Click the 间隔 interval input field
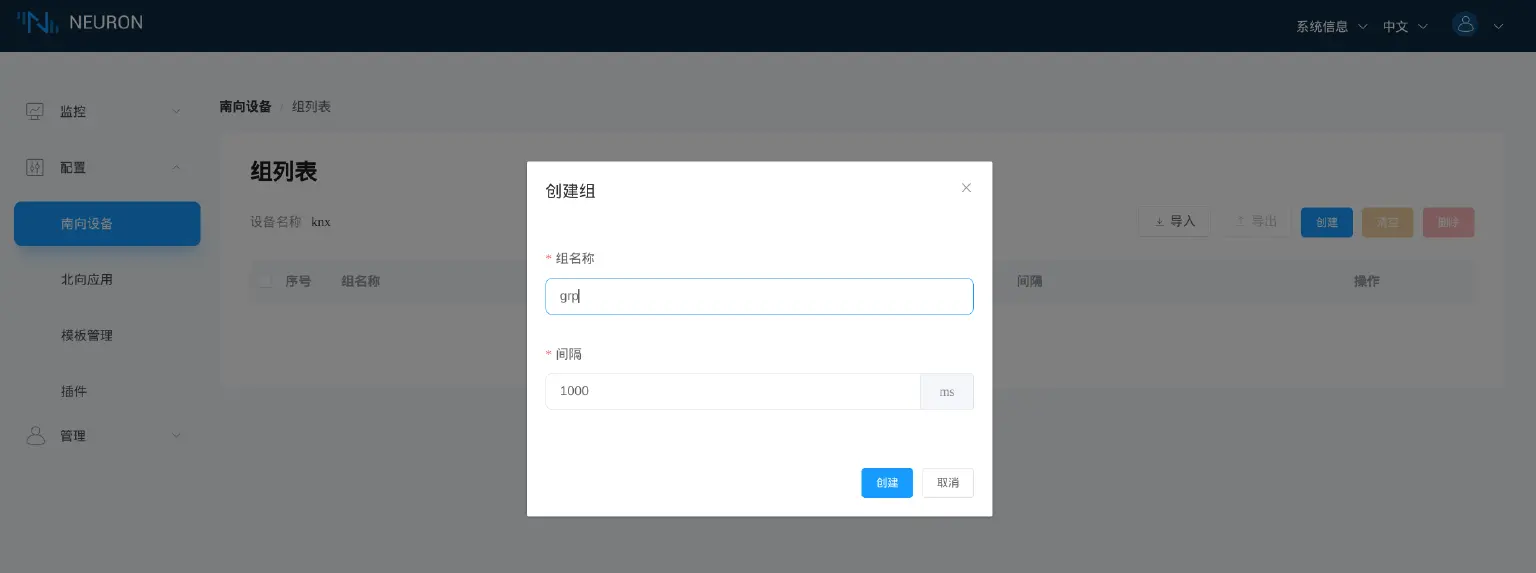The image size is (1536, 573). pos(732,391)
